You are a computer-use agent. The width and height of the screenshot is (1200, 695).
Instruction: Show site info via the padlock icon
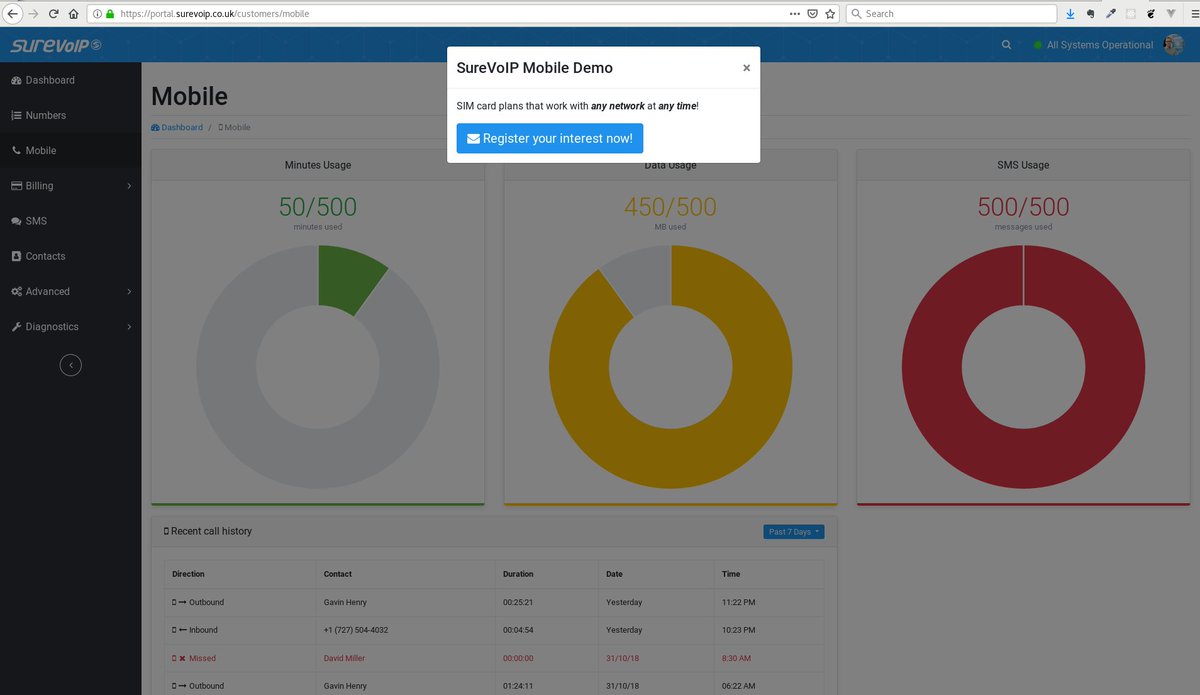(110, 14)
